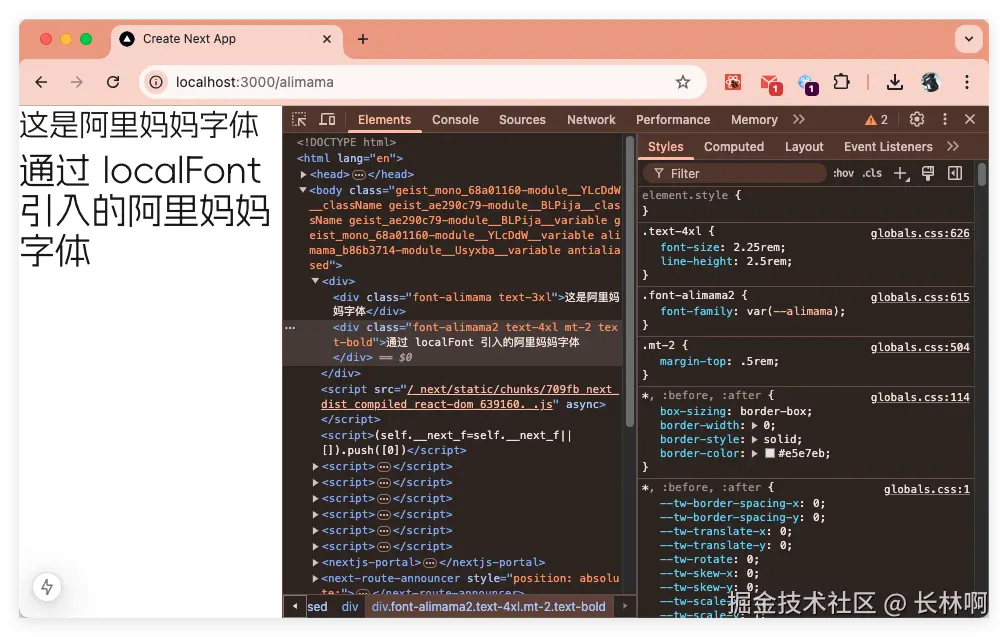The height and width of the screenshot is (637, 1008).
Task: Open the red paw extension icon
Action: 733,82
